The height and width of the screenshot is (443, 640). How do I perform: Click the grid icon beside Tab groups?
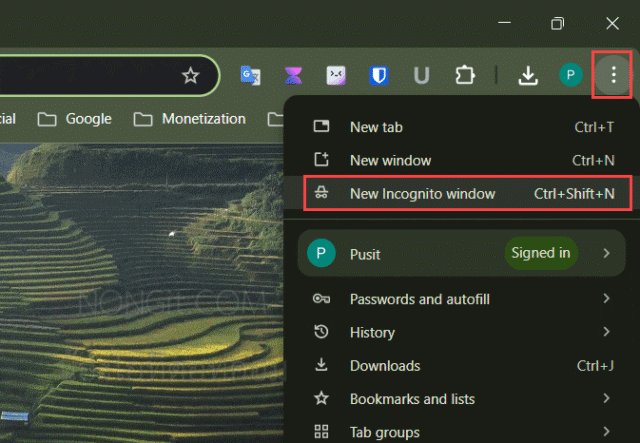(321, 431)
